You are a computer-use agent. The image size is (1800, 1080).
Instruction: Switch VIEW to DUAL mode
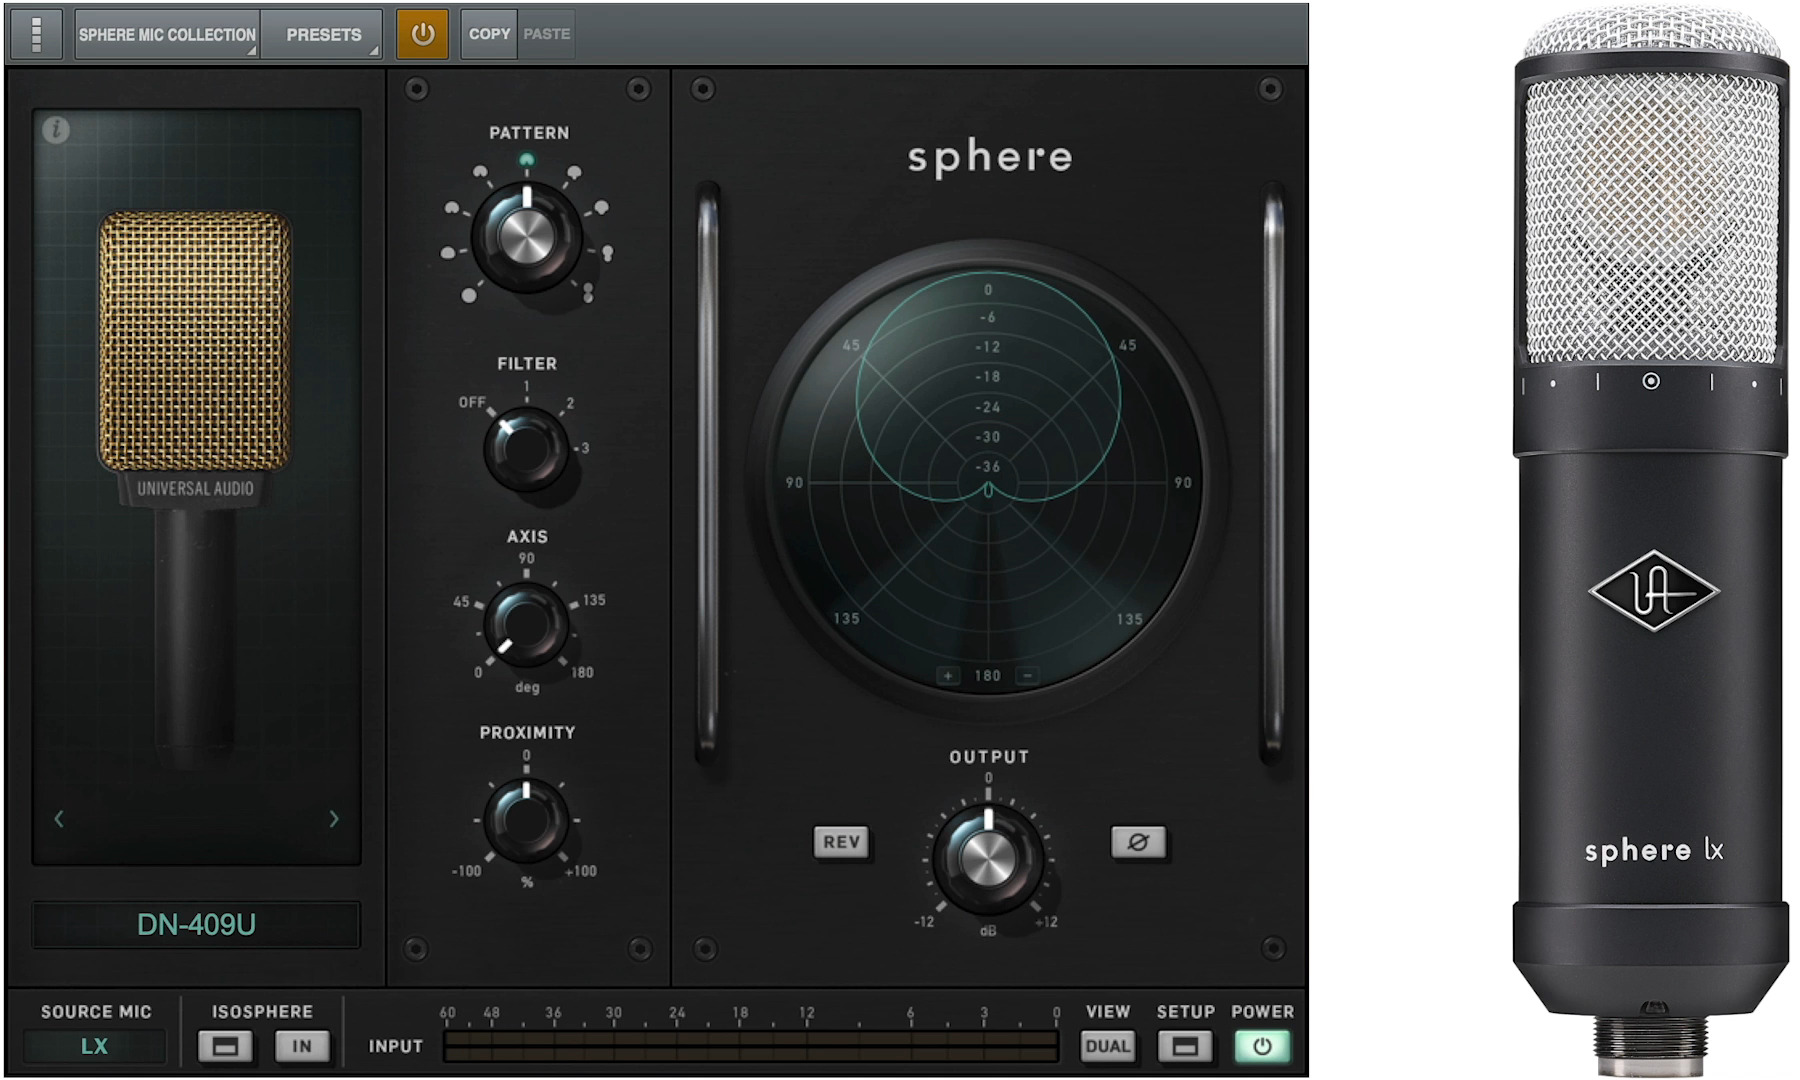pyautogui.click(x=1107, y=1047)
